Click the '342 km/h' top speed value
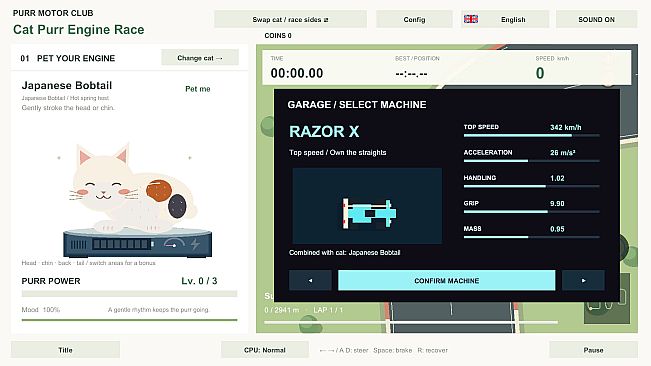This screenshot has width=651, height=366. pos(565,127)
